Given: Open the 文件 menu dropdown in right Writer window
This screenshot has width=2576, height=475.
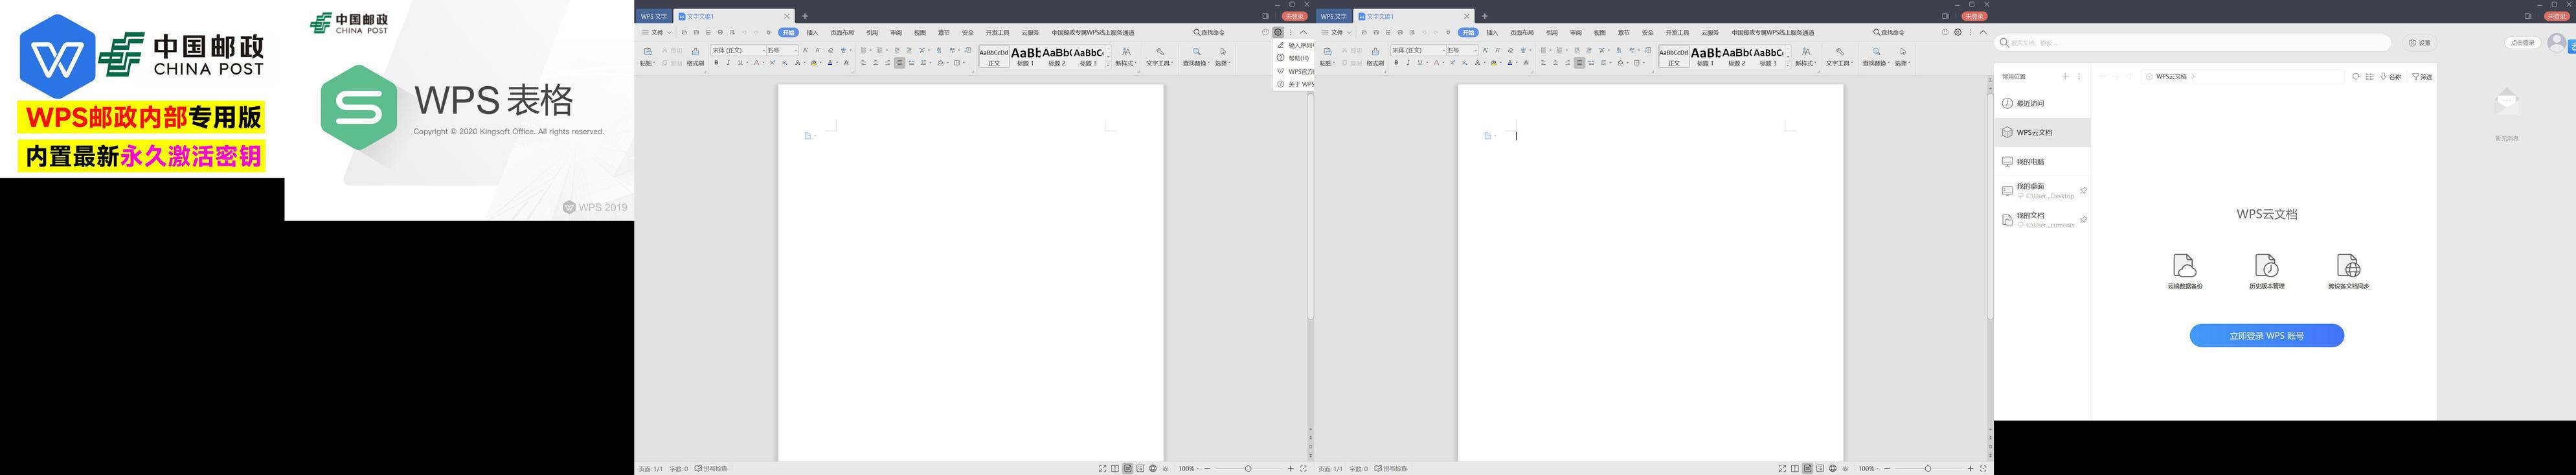Looking at the screenshot, I should (x=1336, y=33).
